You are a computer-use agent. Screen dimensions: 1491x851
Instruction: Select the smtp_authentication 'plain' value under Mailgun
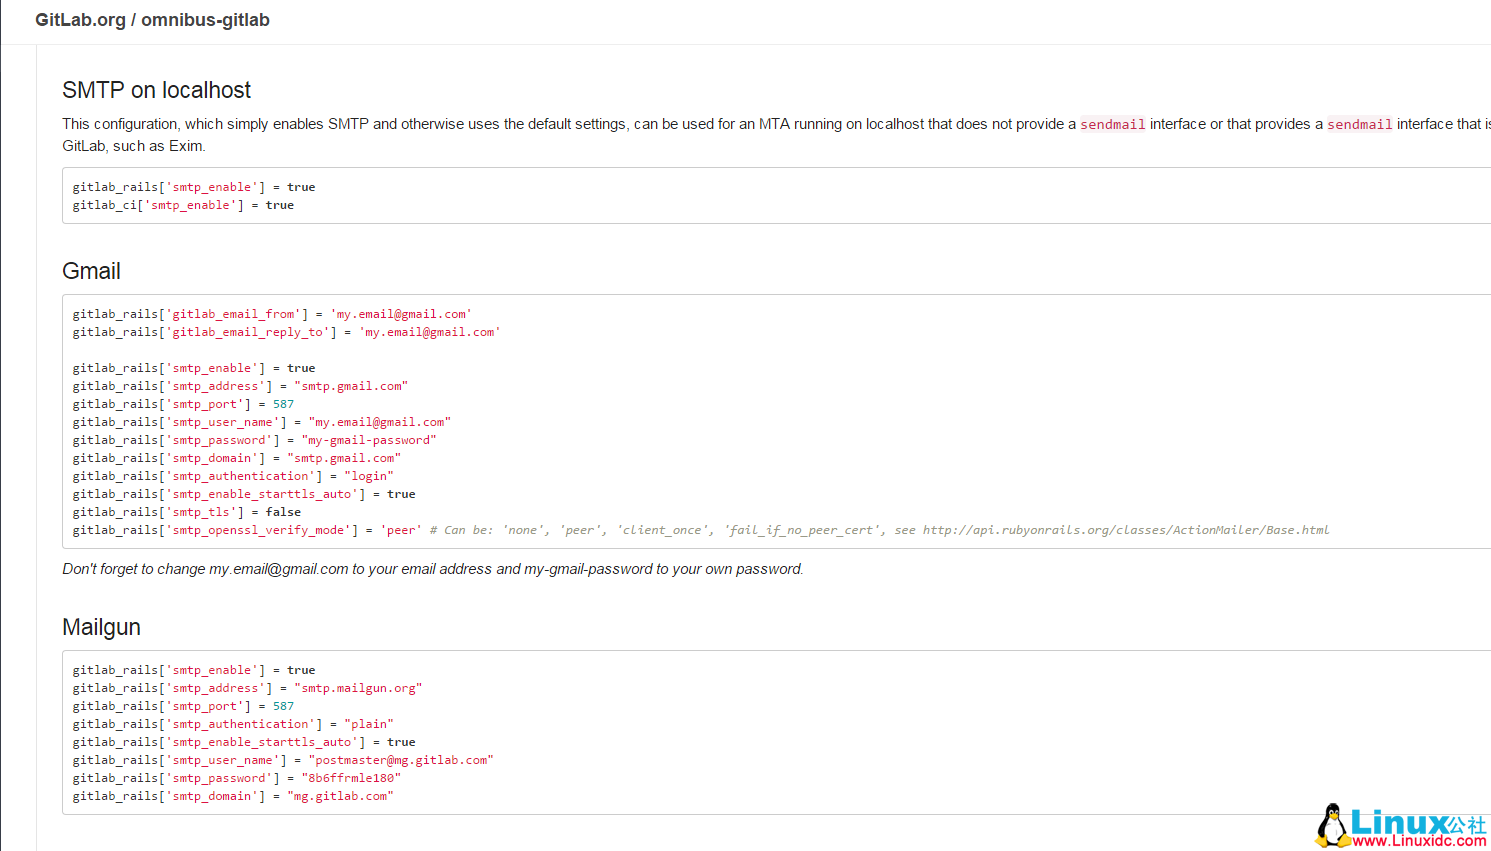(x=369, y=723)
